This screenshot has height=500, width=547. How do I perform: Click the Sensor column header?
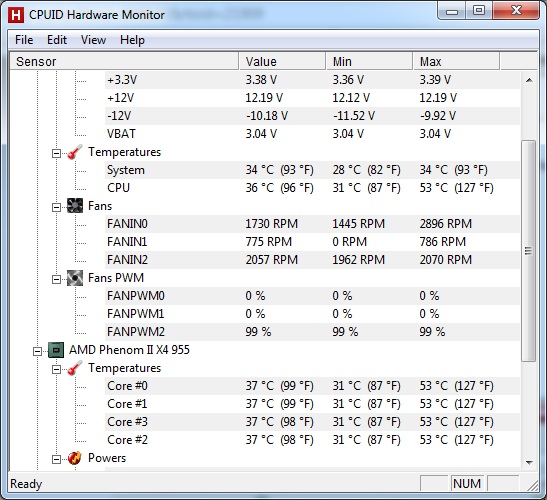(x=124, y=61)
